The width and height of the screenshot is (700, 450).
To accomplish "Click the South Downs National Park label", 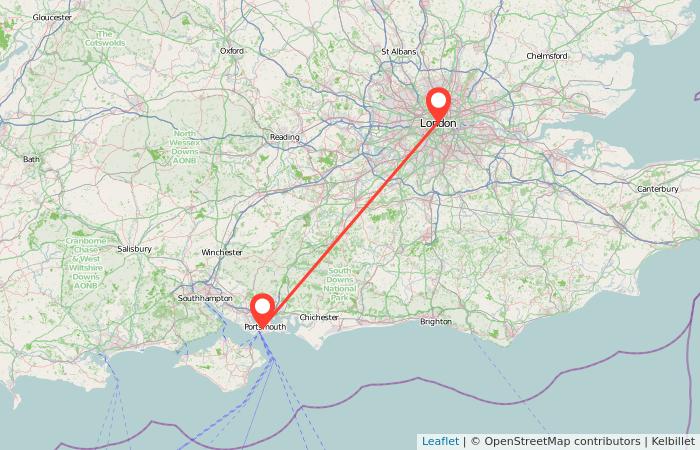I will (340, 284).
